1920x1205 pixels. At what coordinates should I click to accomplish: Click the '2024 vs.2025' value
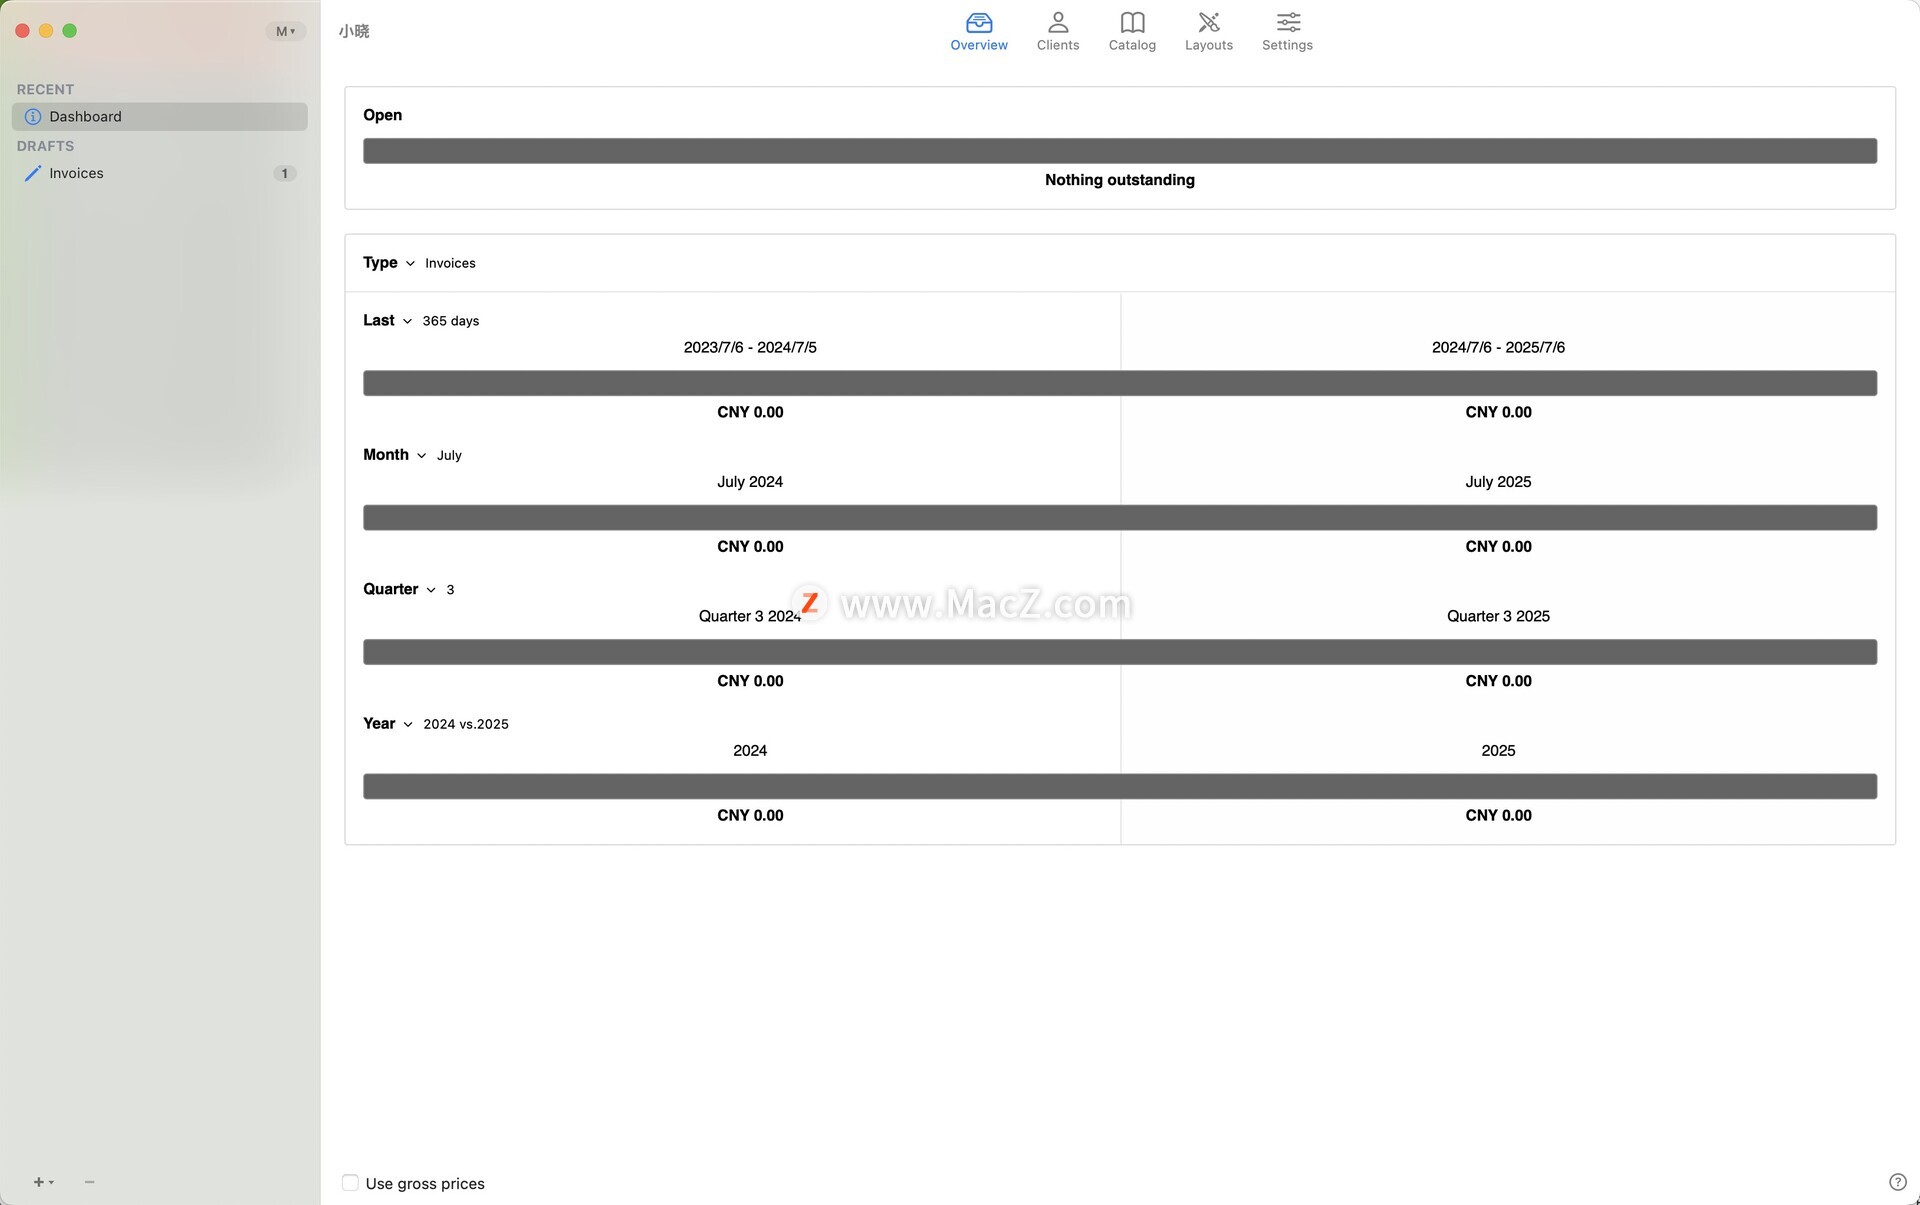(466, 724)
